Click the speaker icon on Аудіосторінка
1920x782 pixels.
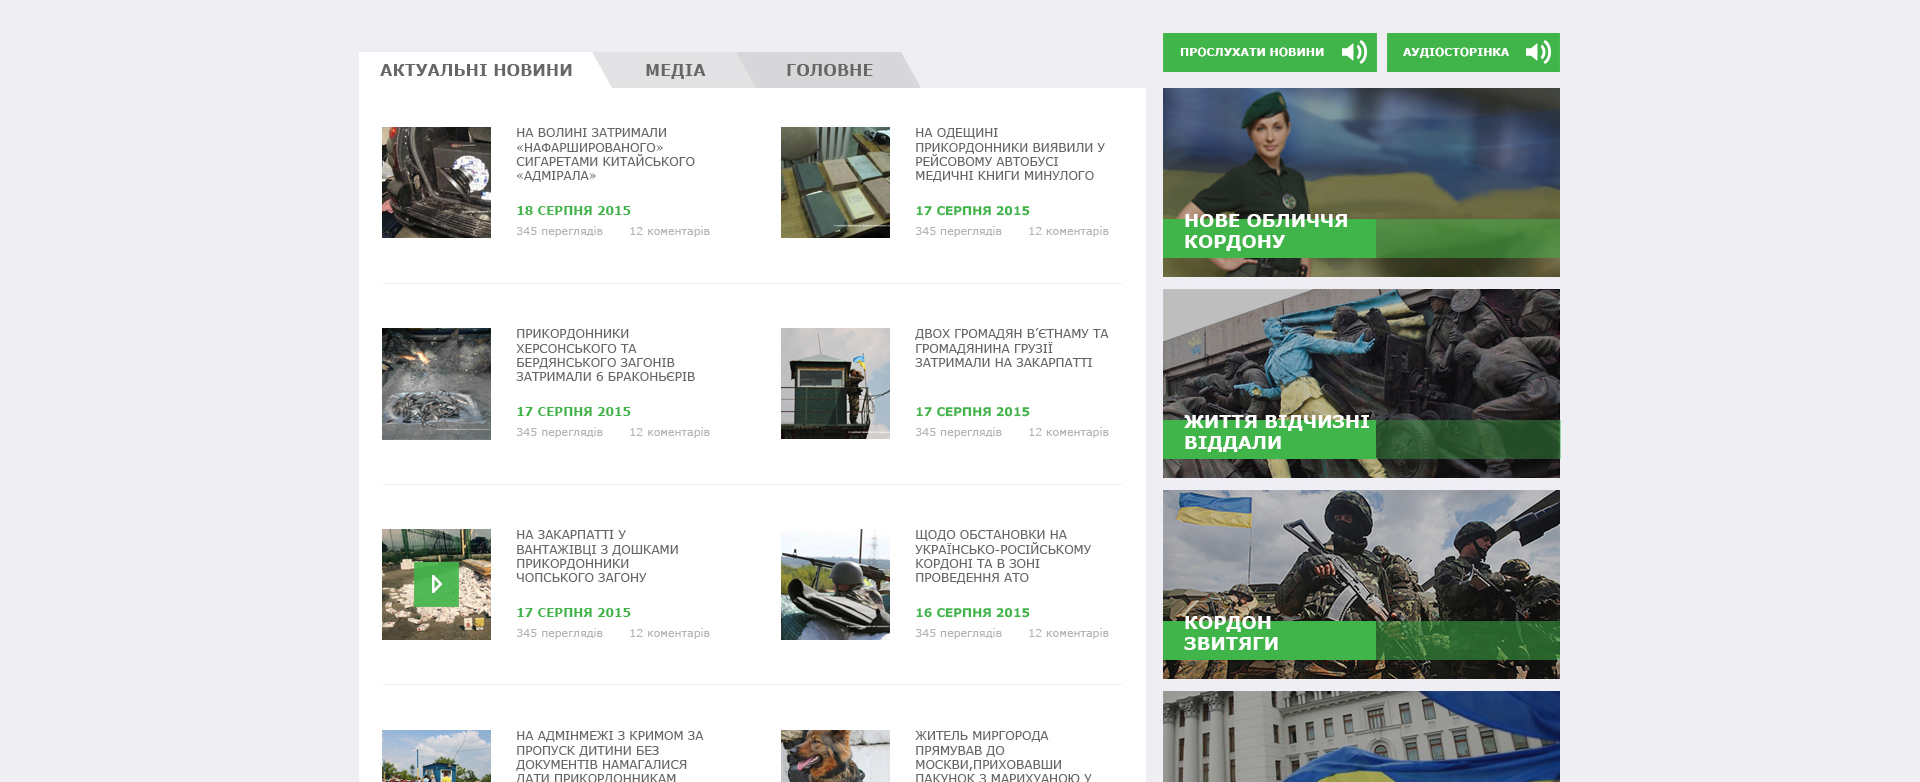(1538, 52)
